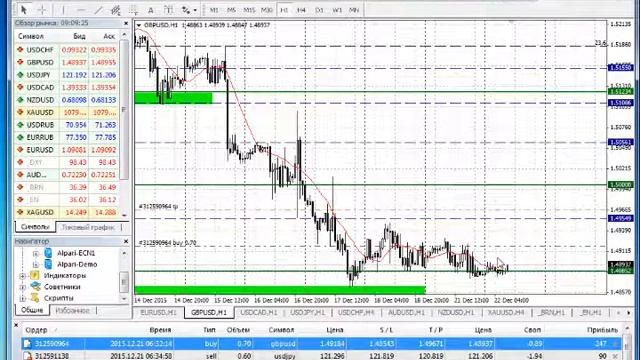Sort orders by Прибыль column
The height and width of the screenshot is (360, 640).
[602, 330]
